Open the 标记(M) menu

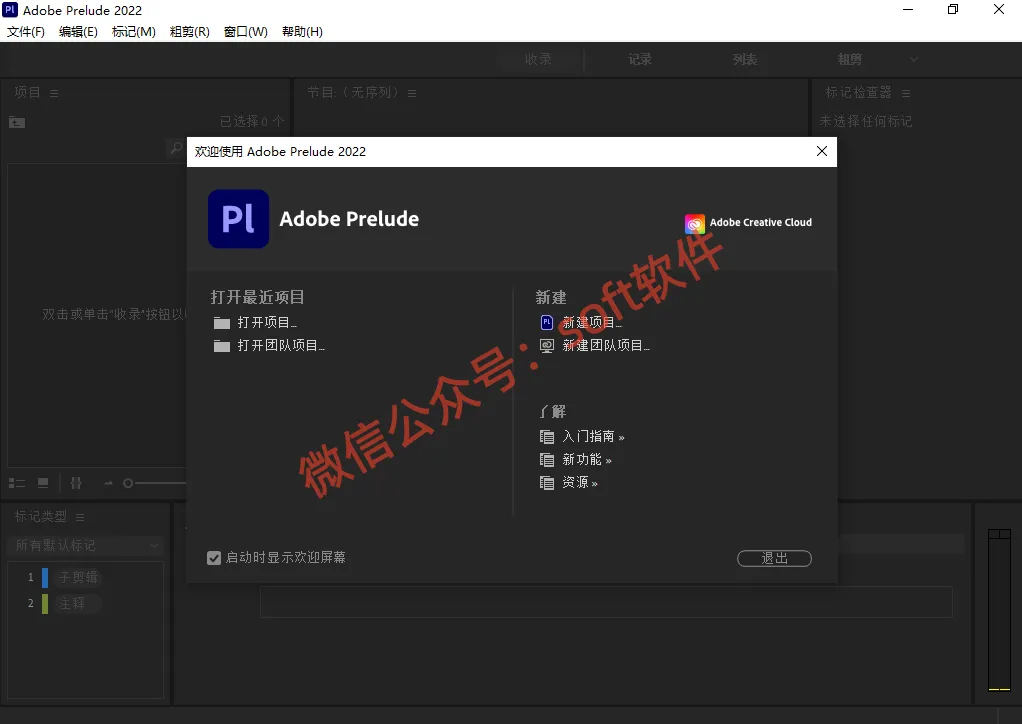coord(134,32)
